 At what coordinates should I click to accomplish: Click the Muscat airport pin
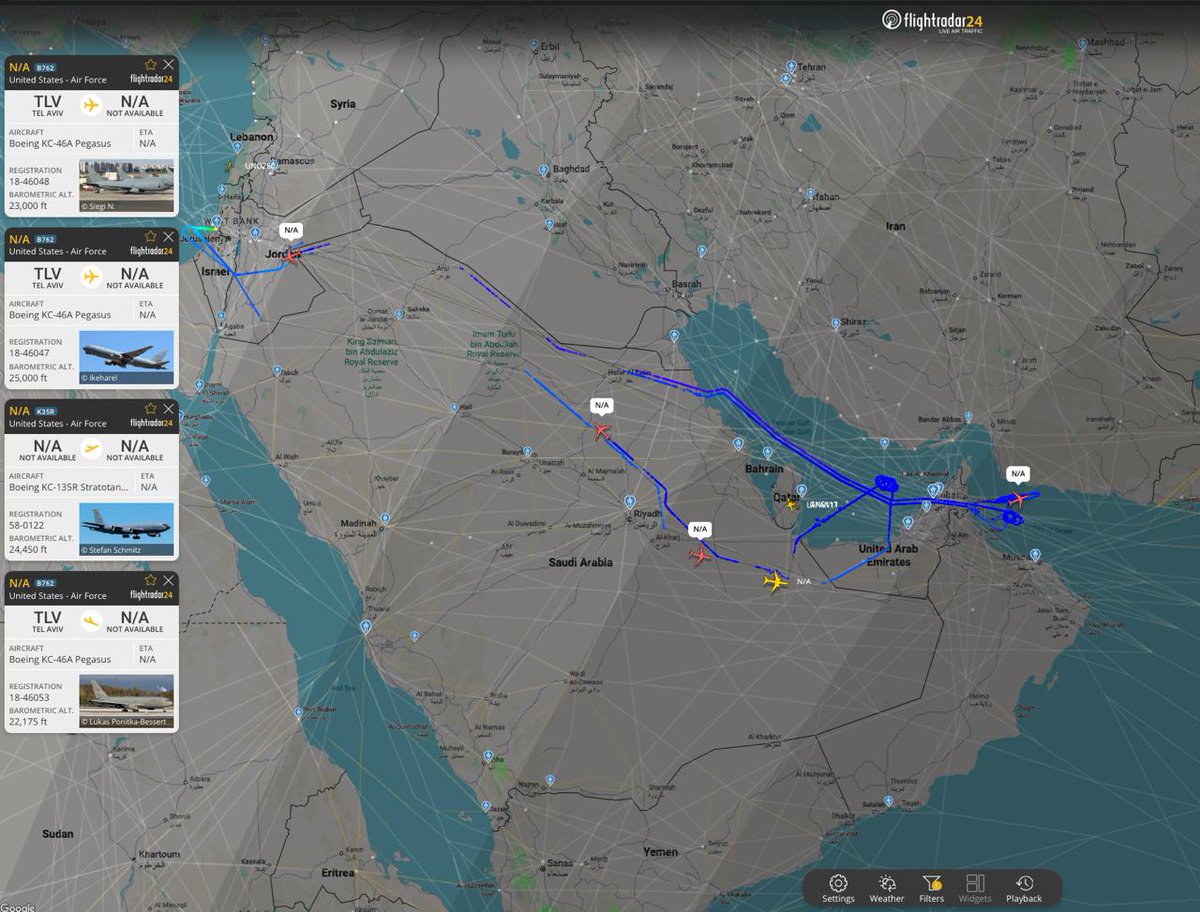click(1035, 555)
